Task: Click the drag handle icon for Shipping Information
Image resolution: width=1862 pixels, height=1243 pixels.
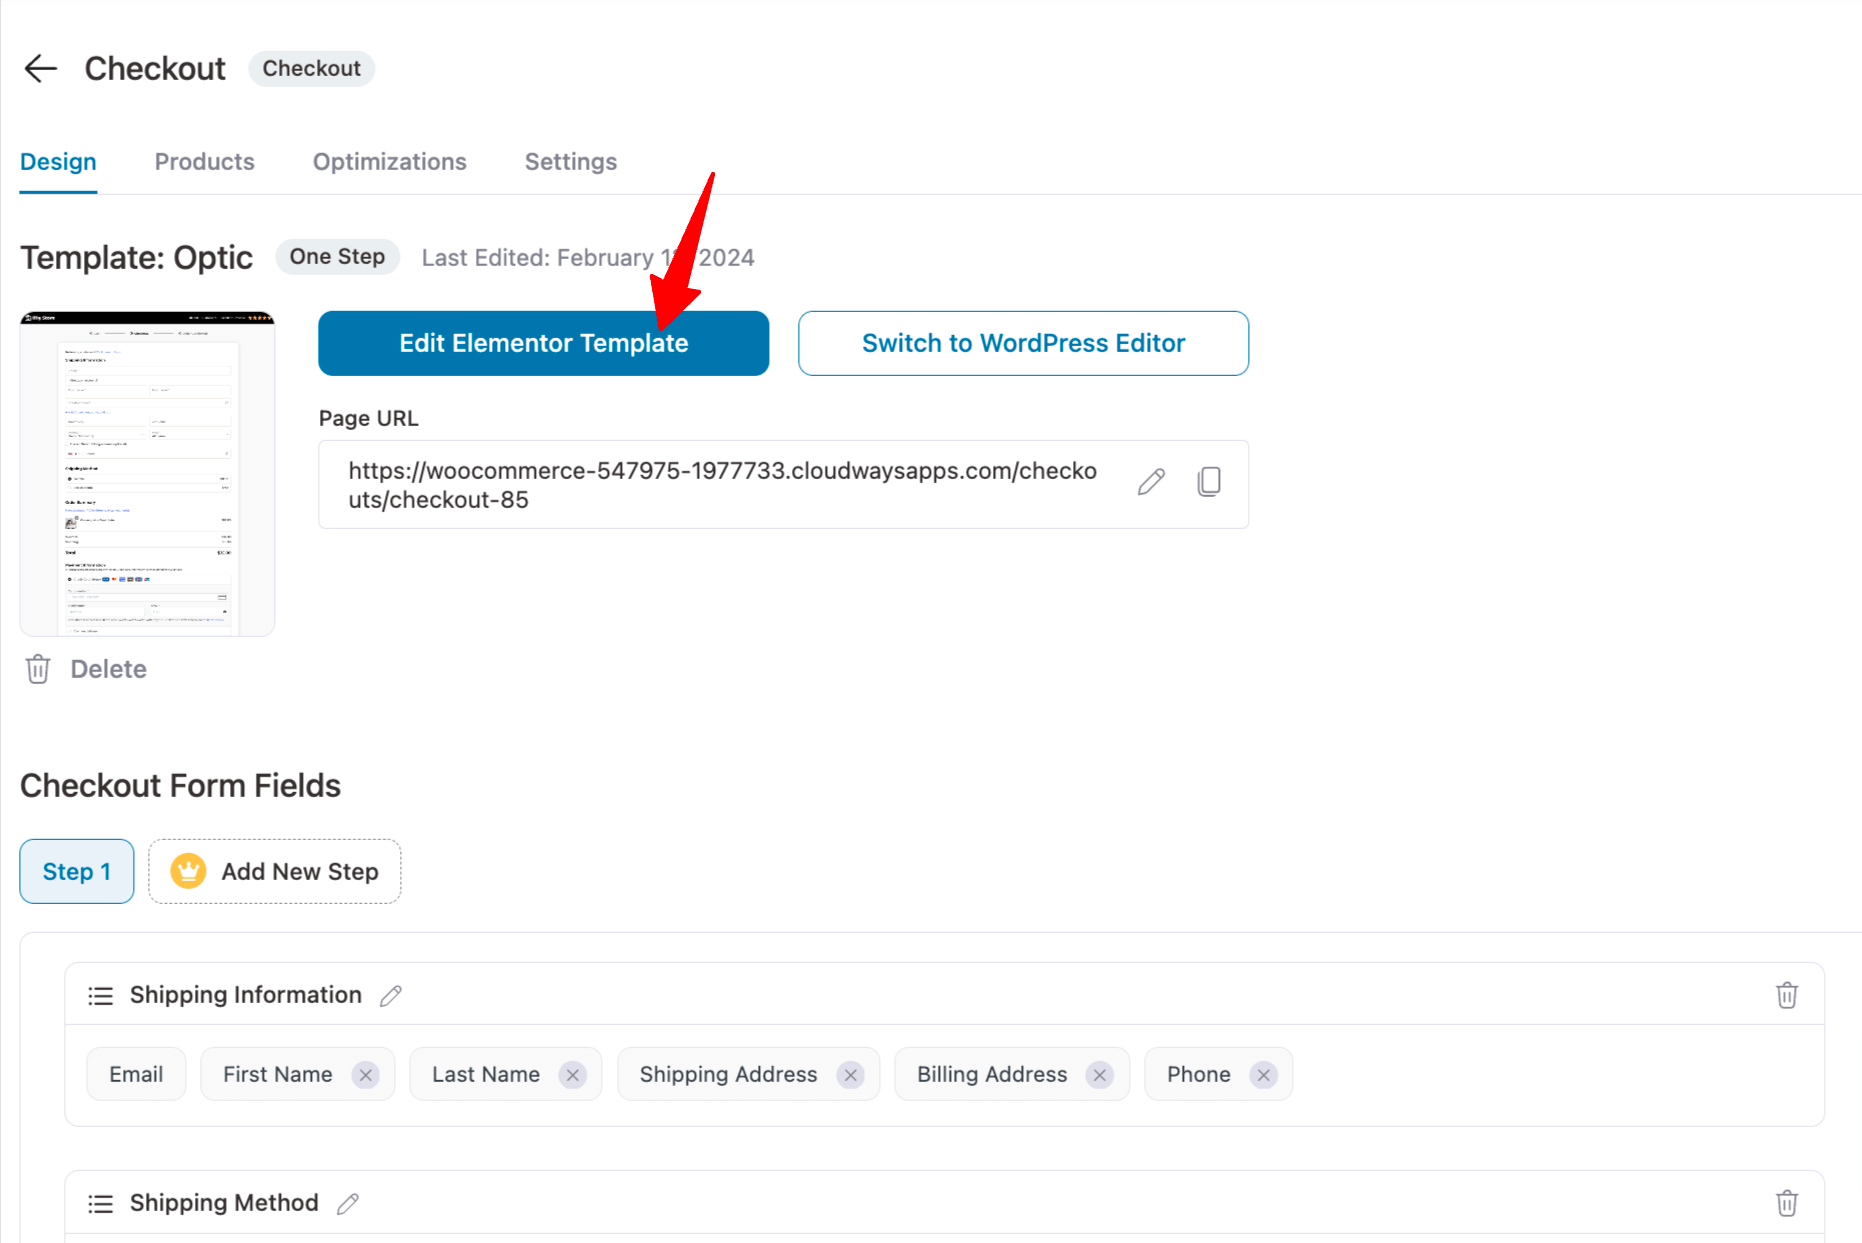Action: (x=100, y=996)
